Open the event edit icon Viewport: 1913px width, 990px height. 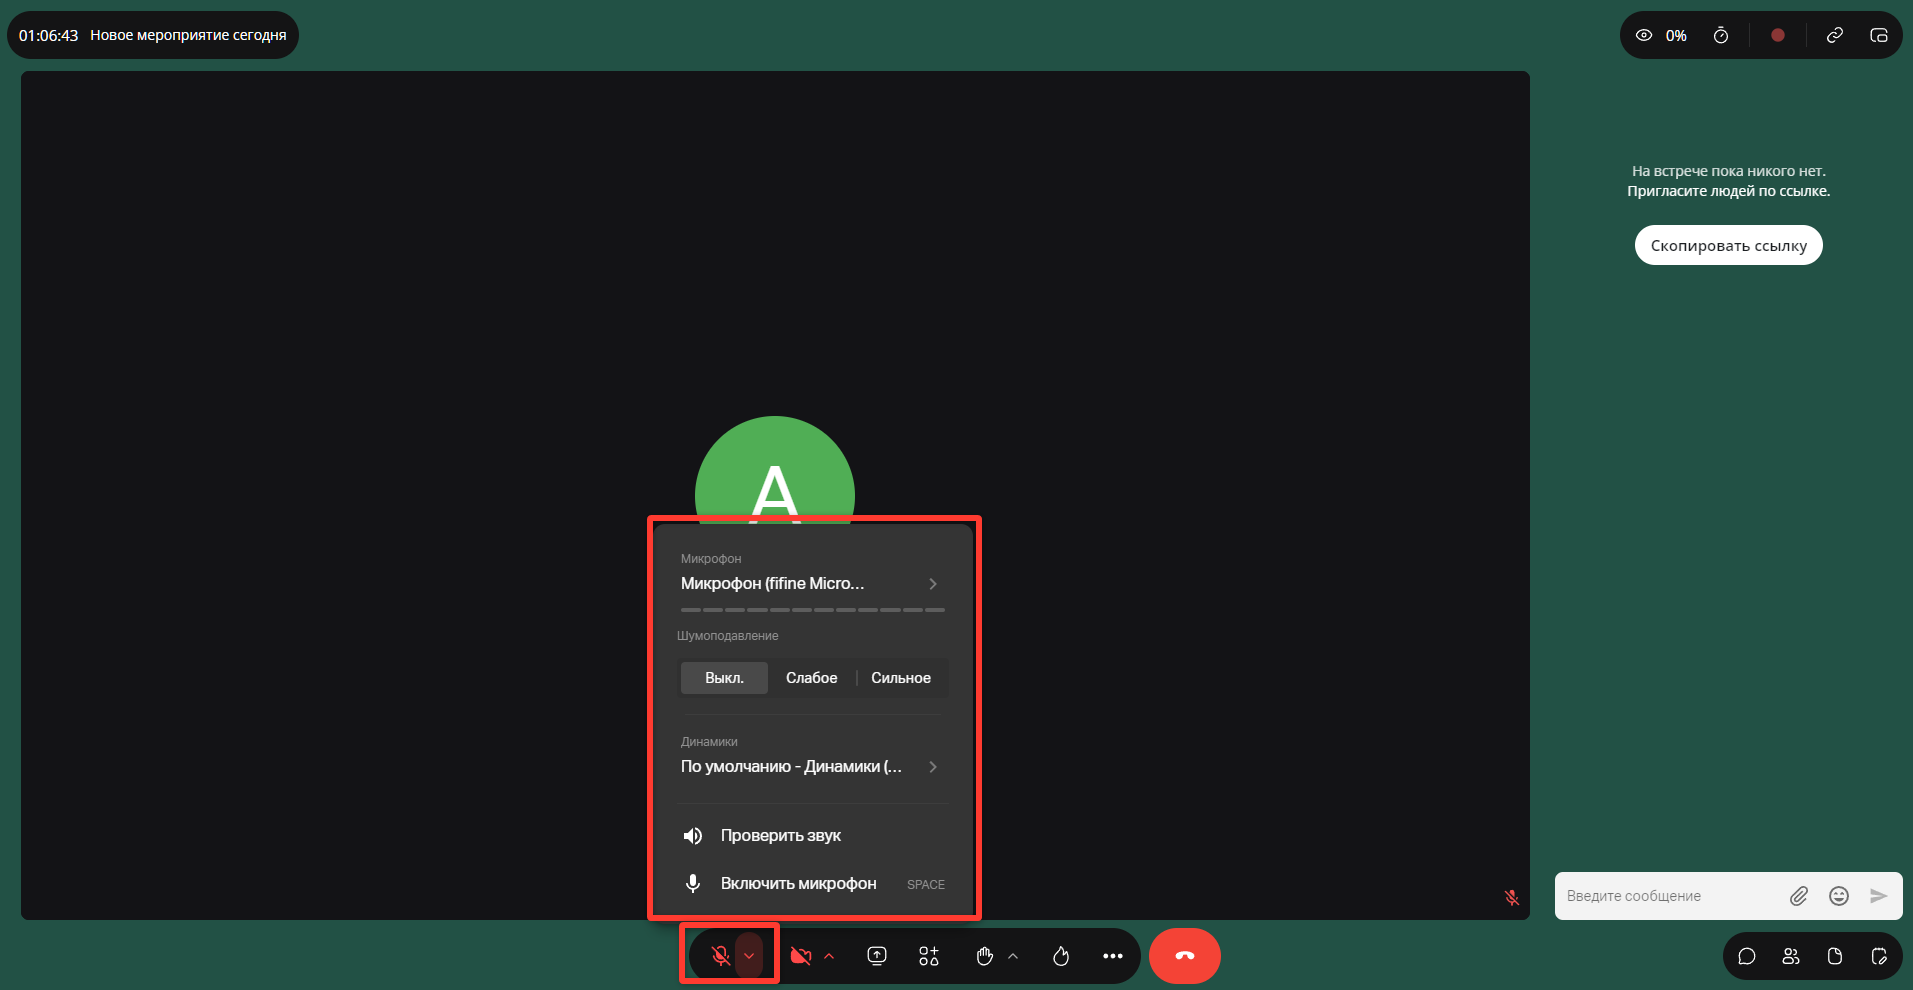coord(1879,956)
